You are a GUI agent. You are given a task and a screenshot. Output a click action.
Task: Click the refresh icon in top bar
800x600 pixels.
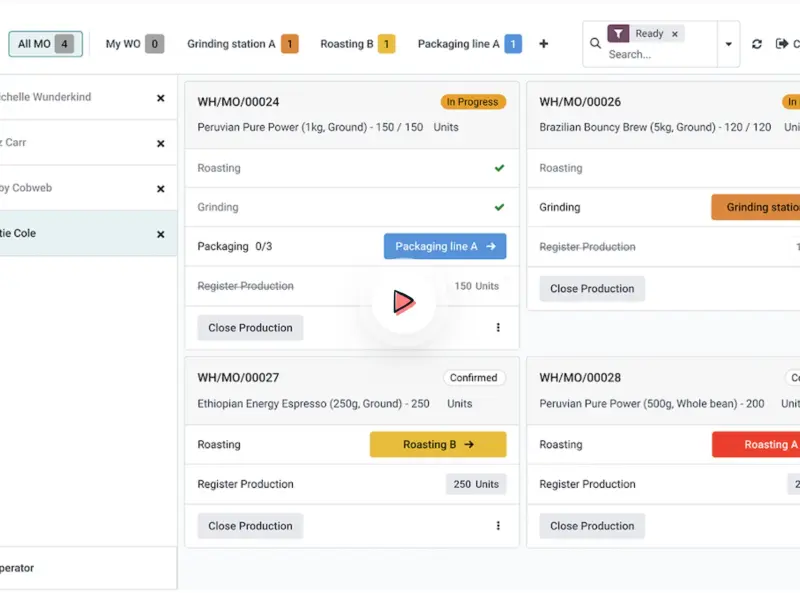pyautogui.click(x=757, y=44)
